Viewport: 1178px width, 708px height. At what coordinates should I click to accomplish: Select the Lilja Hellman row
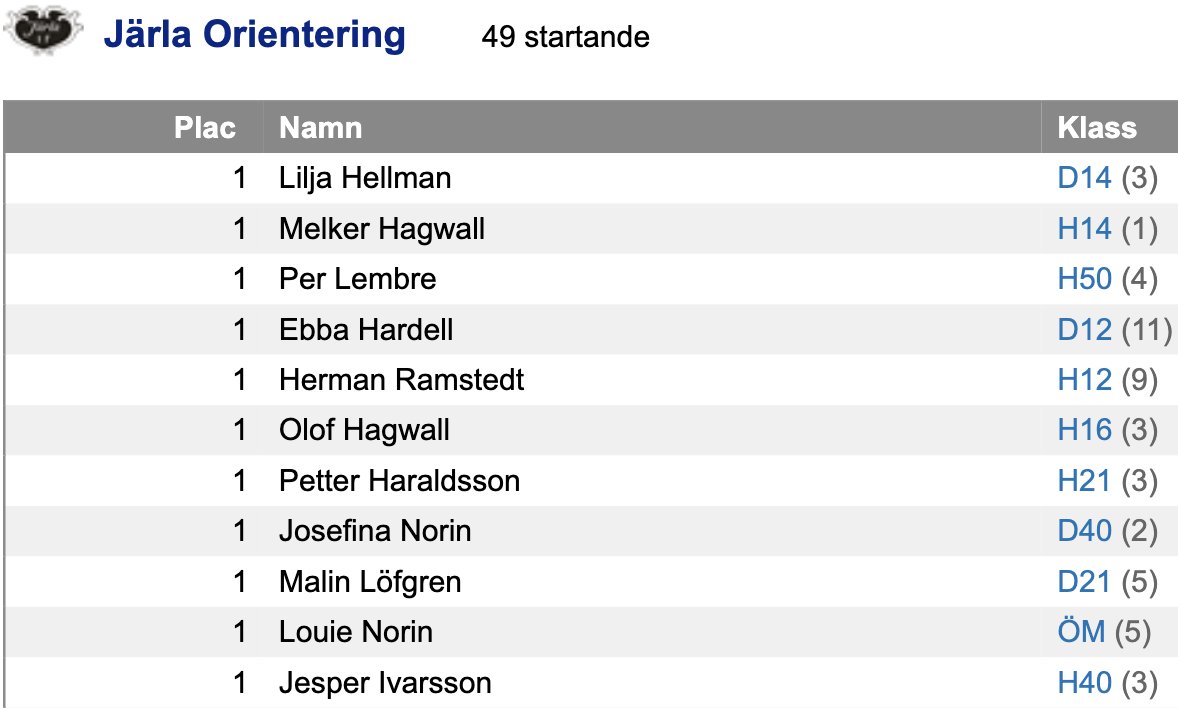(x=591, y=178)
